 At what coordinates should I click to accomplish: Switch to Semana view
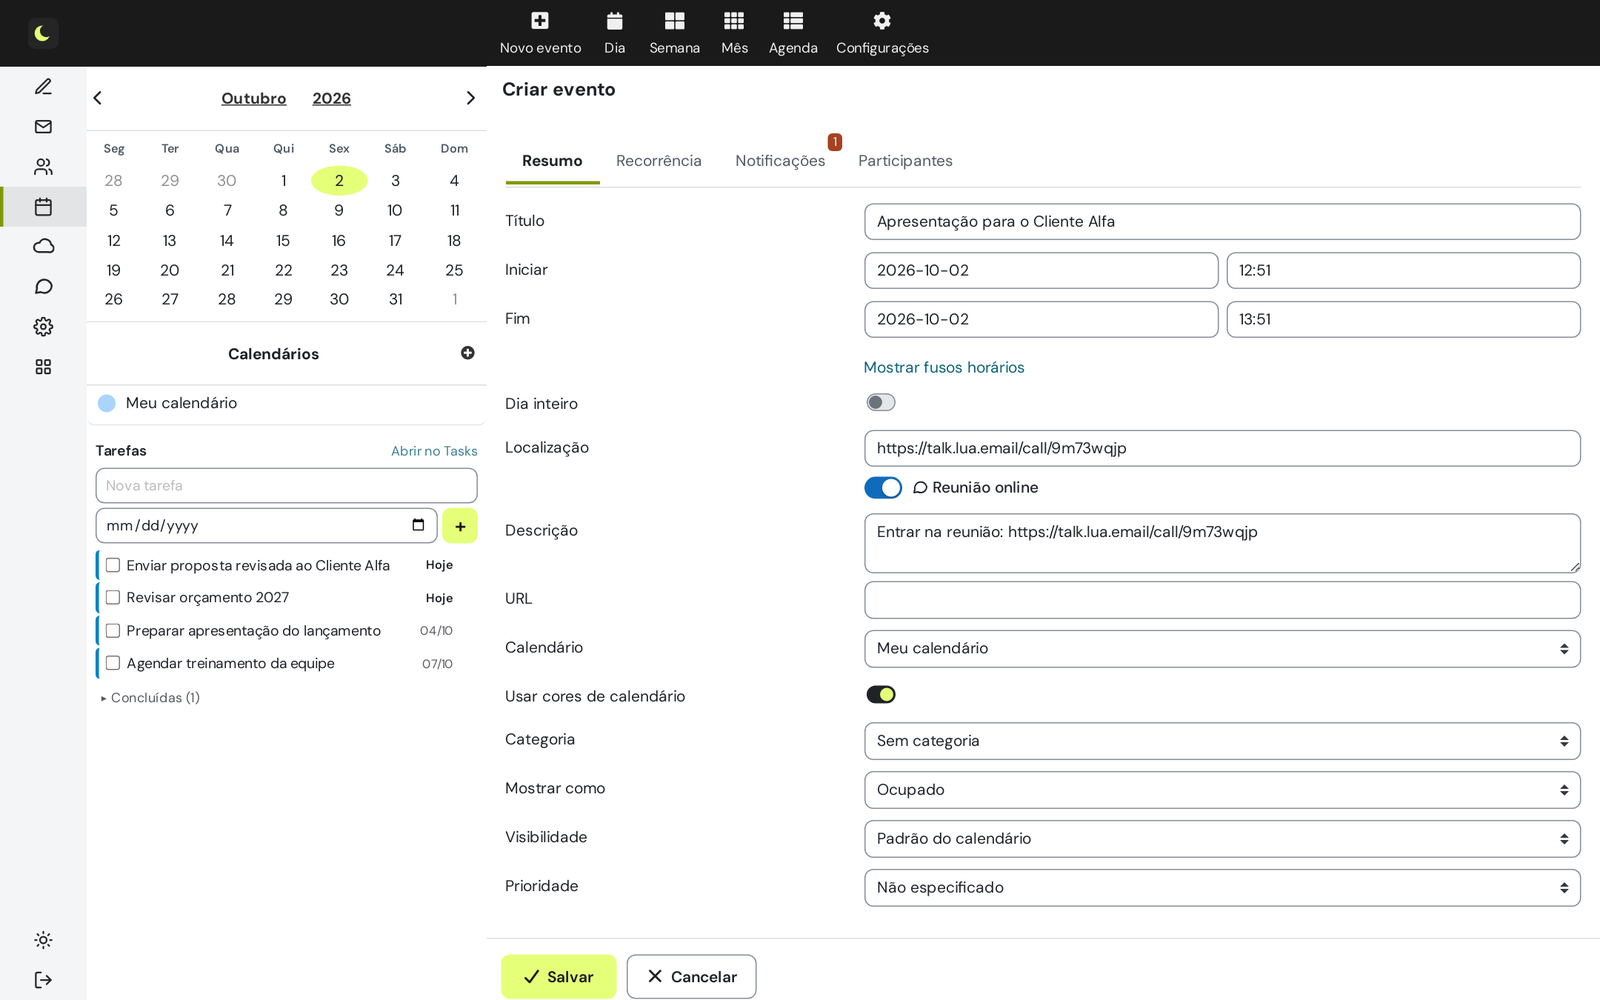pos(674,33)
